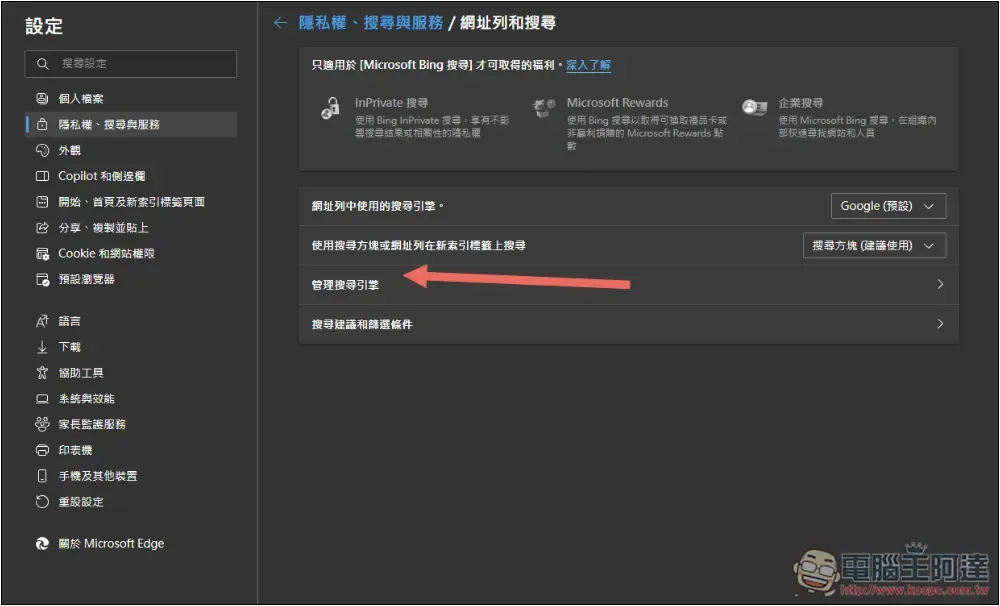
Task: Click the 設定 page title
Action: pyautogui.click(x=44, y=26)
